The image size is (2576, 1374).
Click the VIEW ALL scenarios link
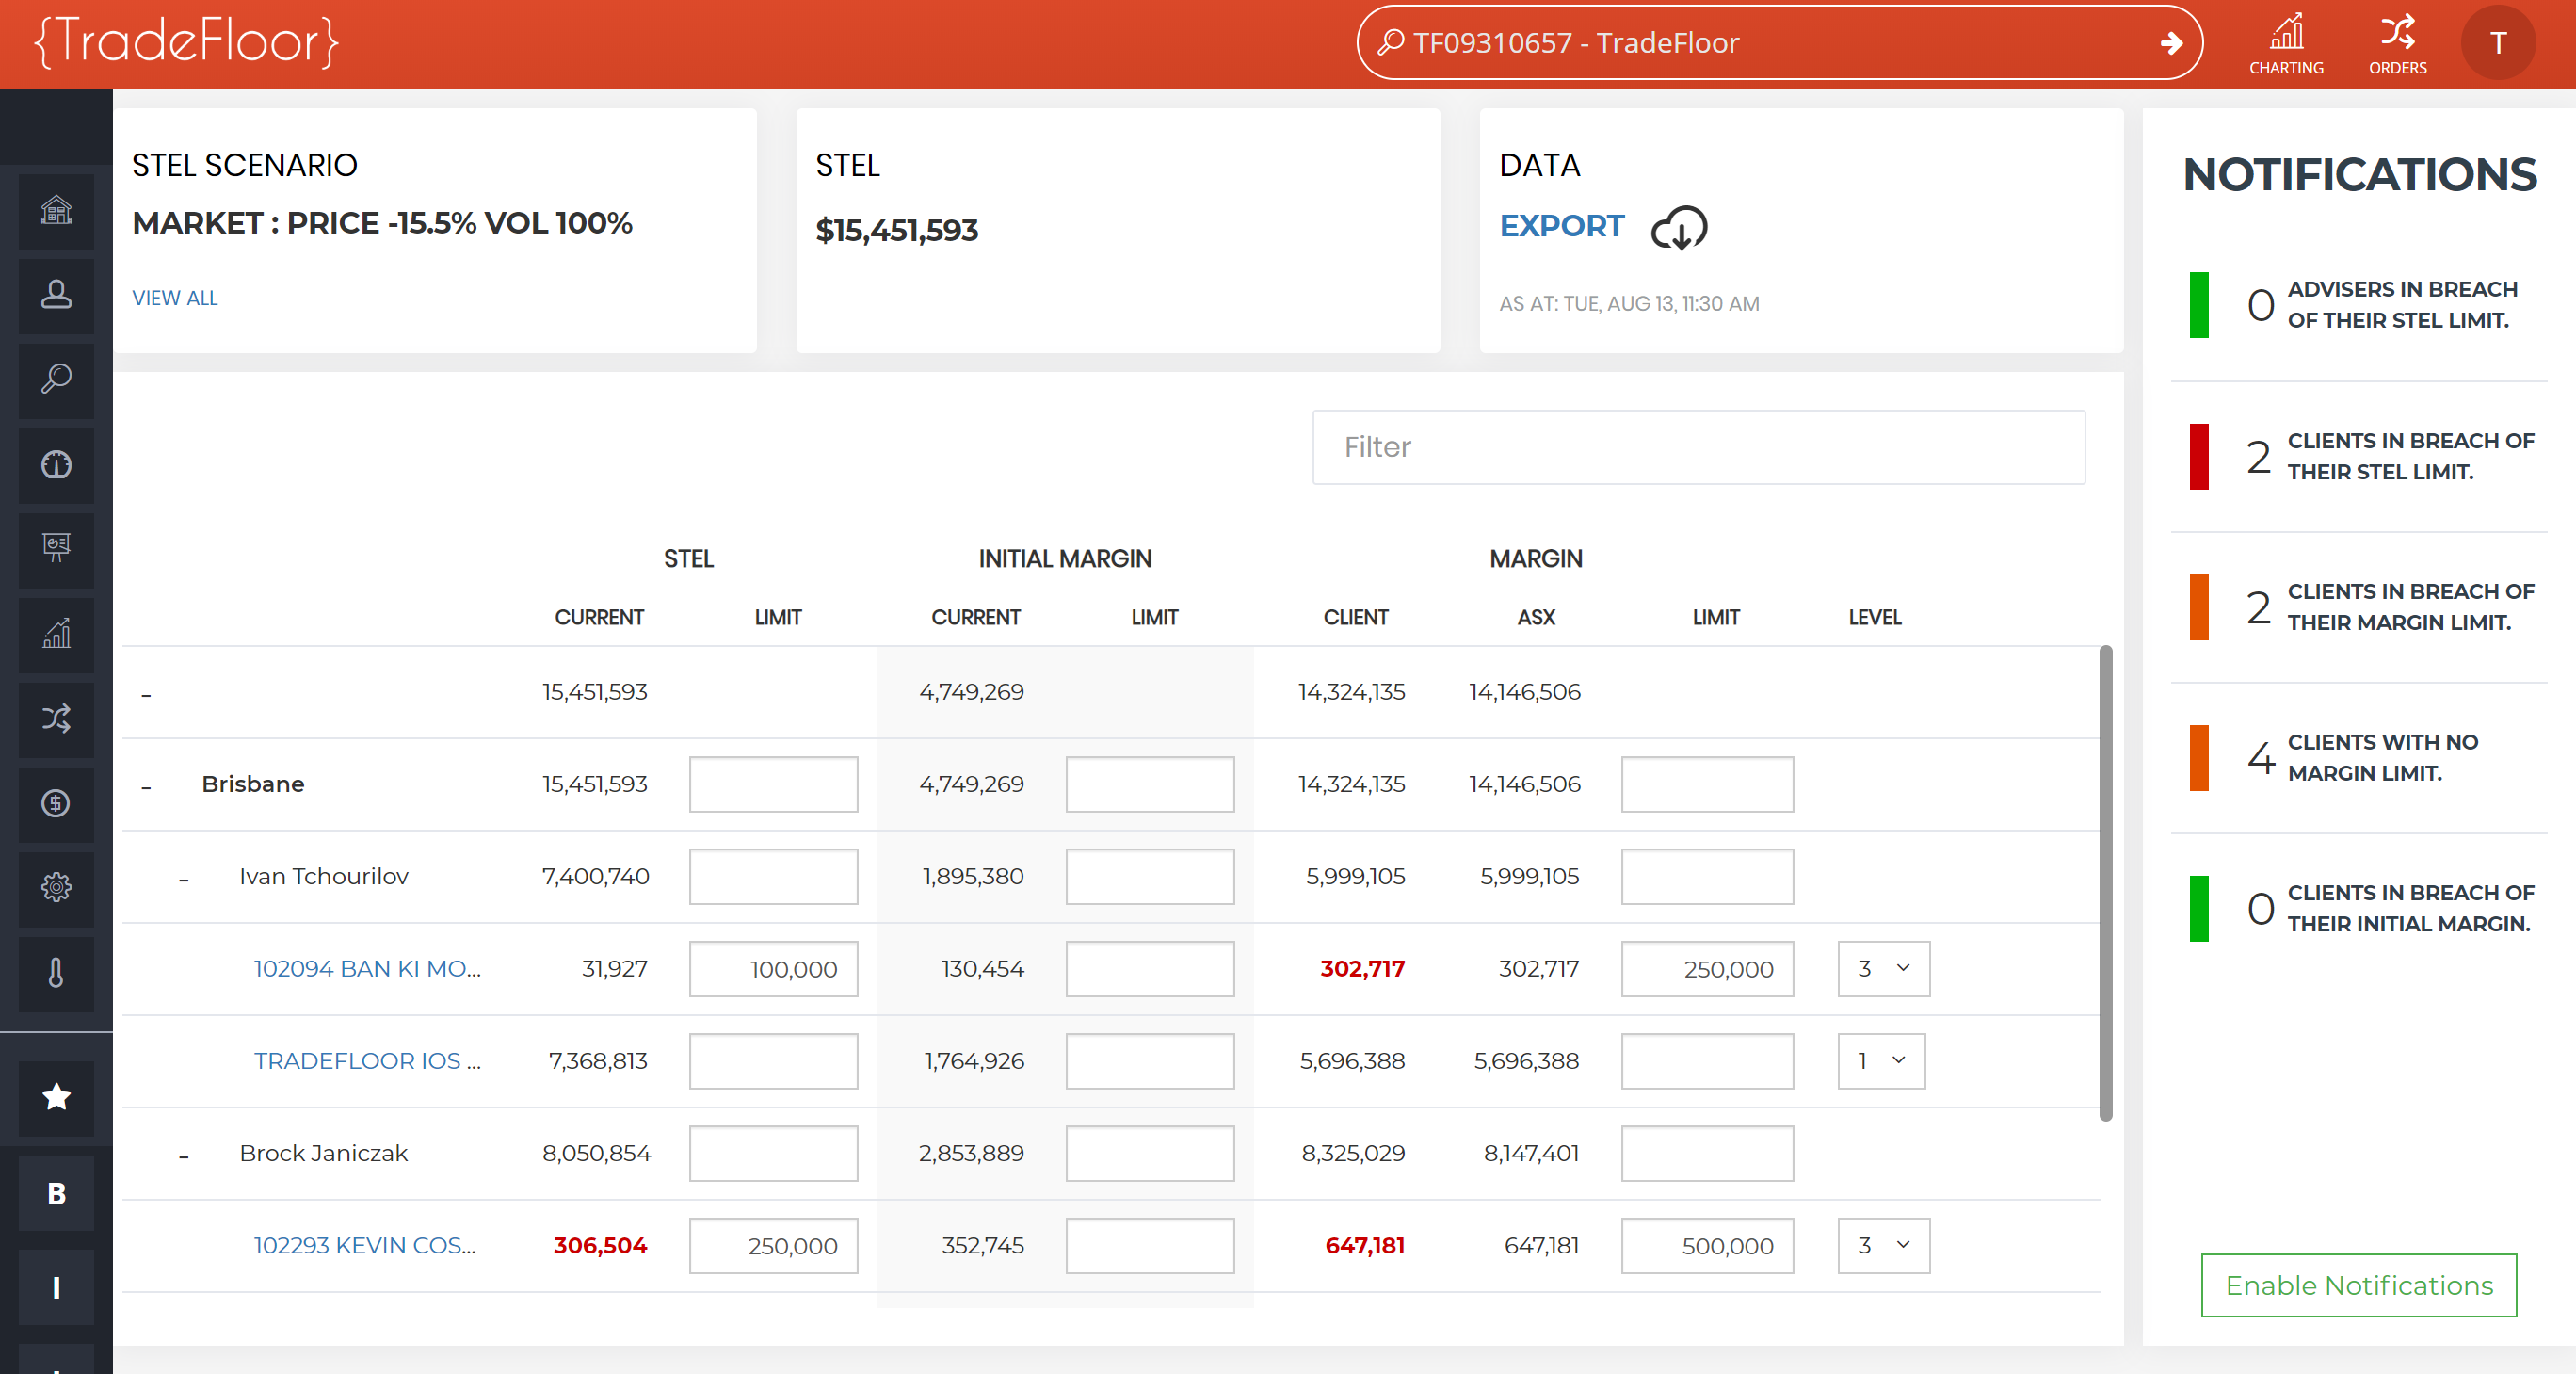click(175, 298)
